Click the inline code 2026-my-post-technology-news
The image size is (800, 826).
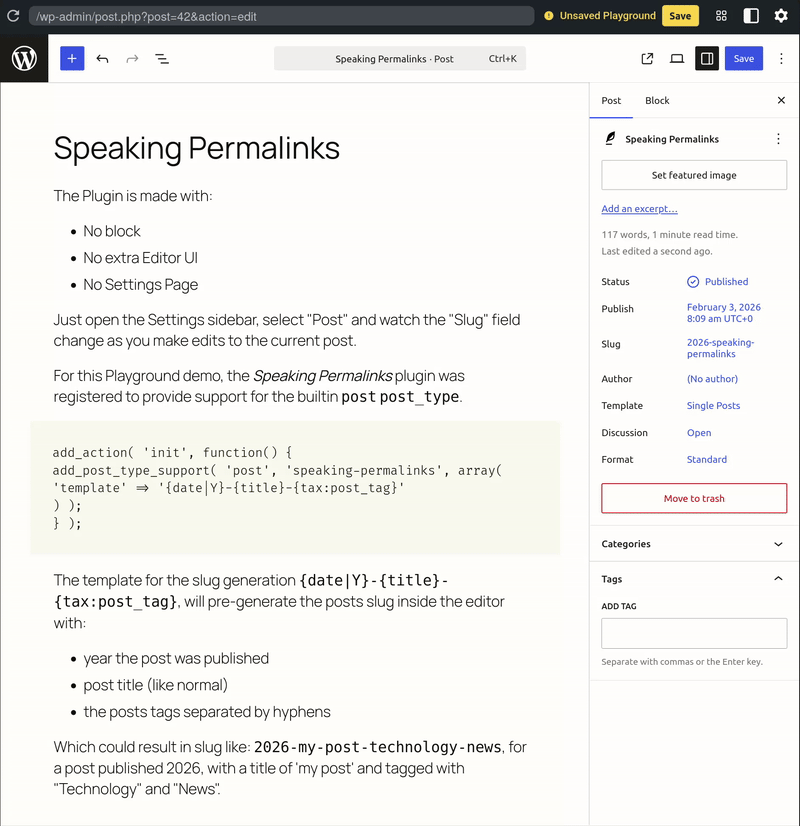(378, 747)
